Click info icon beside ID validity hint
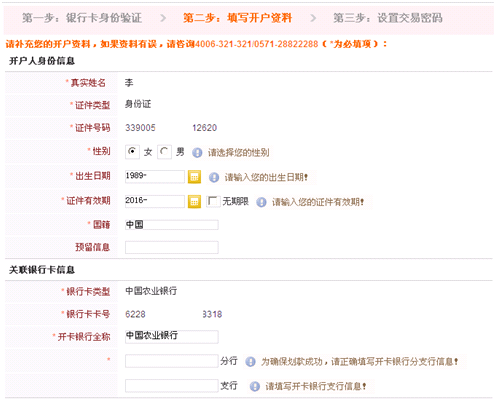The height and width of the screenshot is (406, 498). [261, 202]
